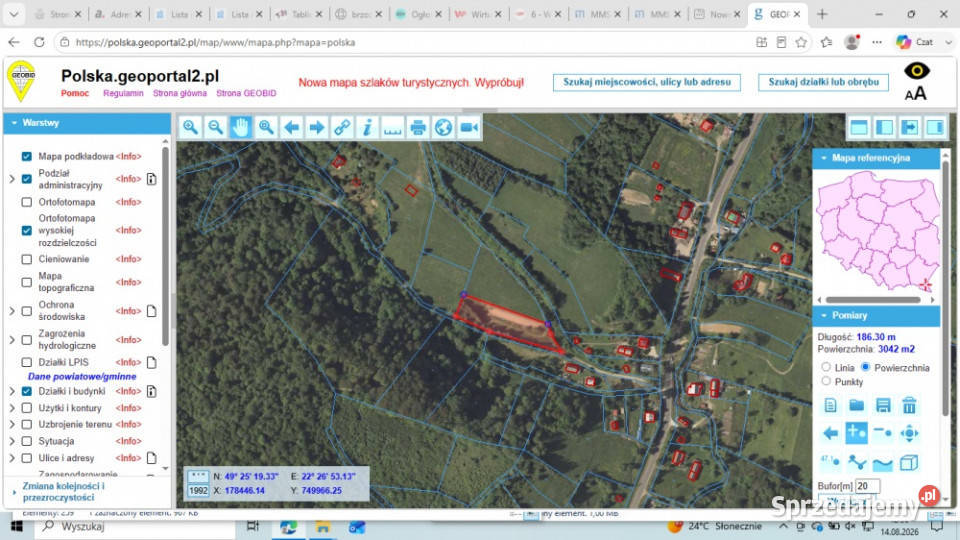Expand Działki i budynki layer group
The height and width of the screenshot is (540, 960).
click(12, 391)
